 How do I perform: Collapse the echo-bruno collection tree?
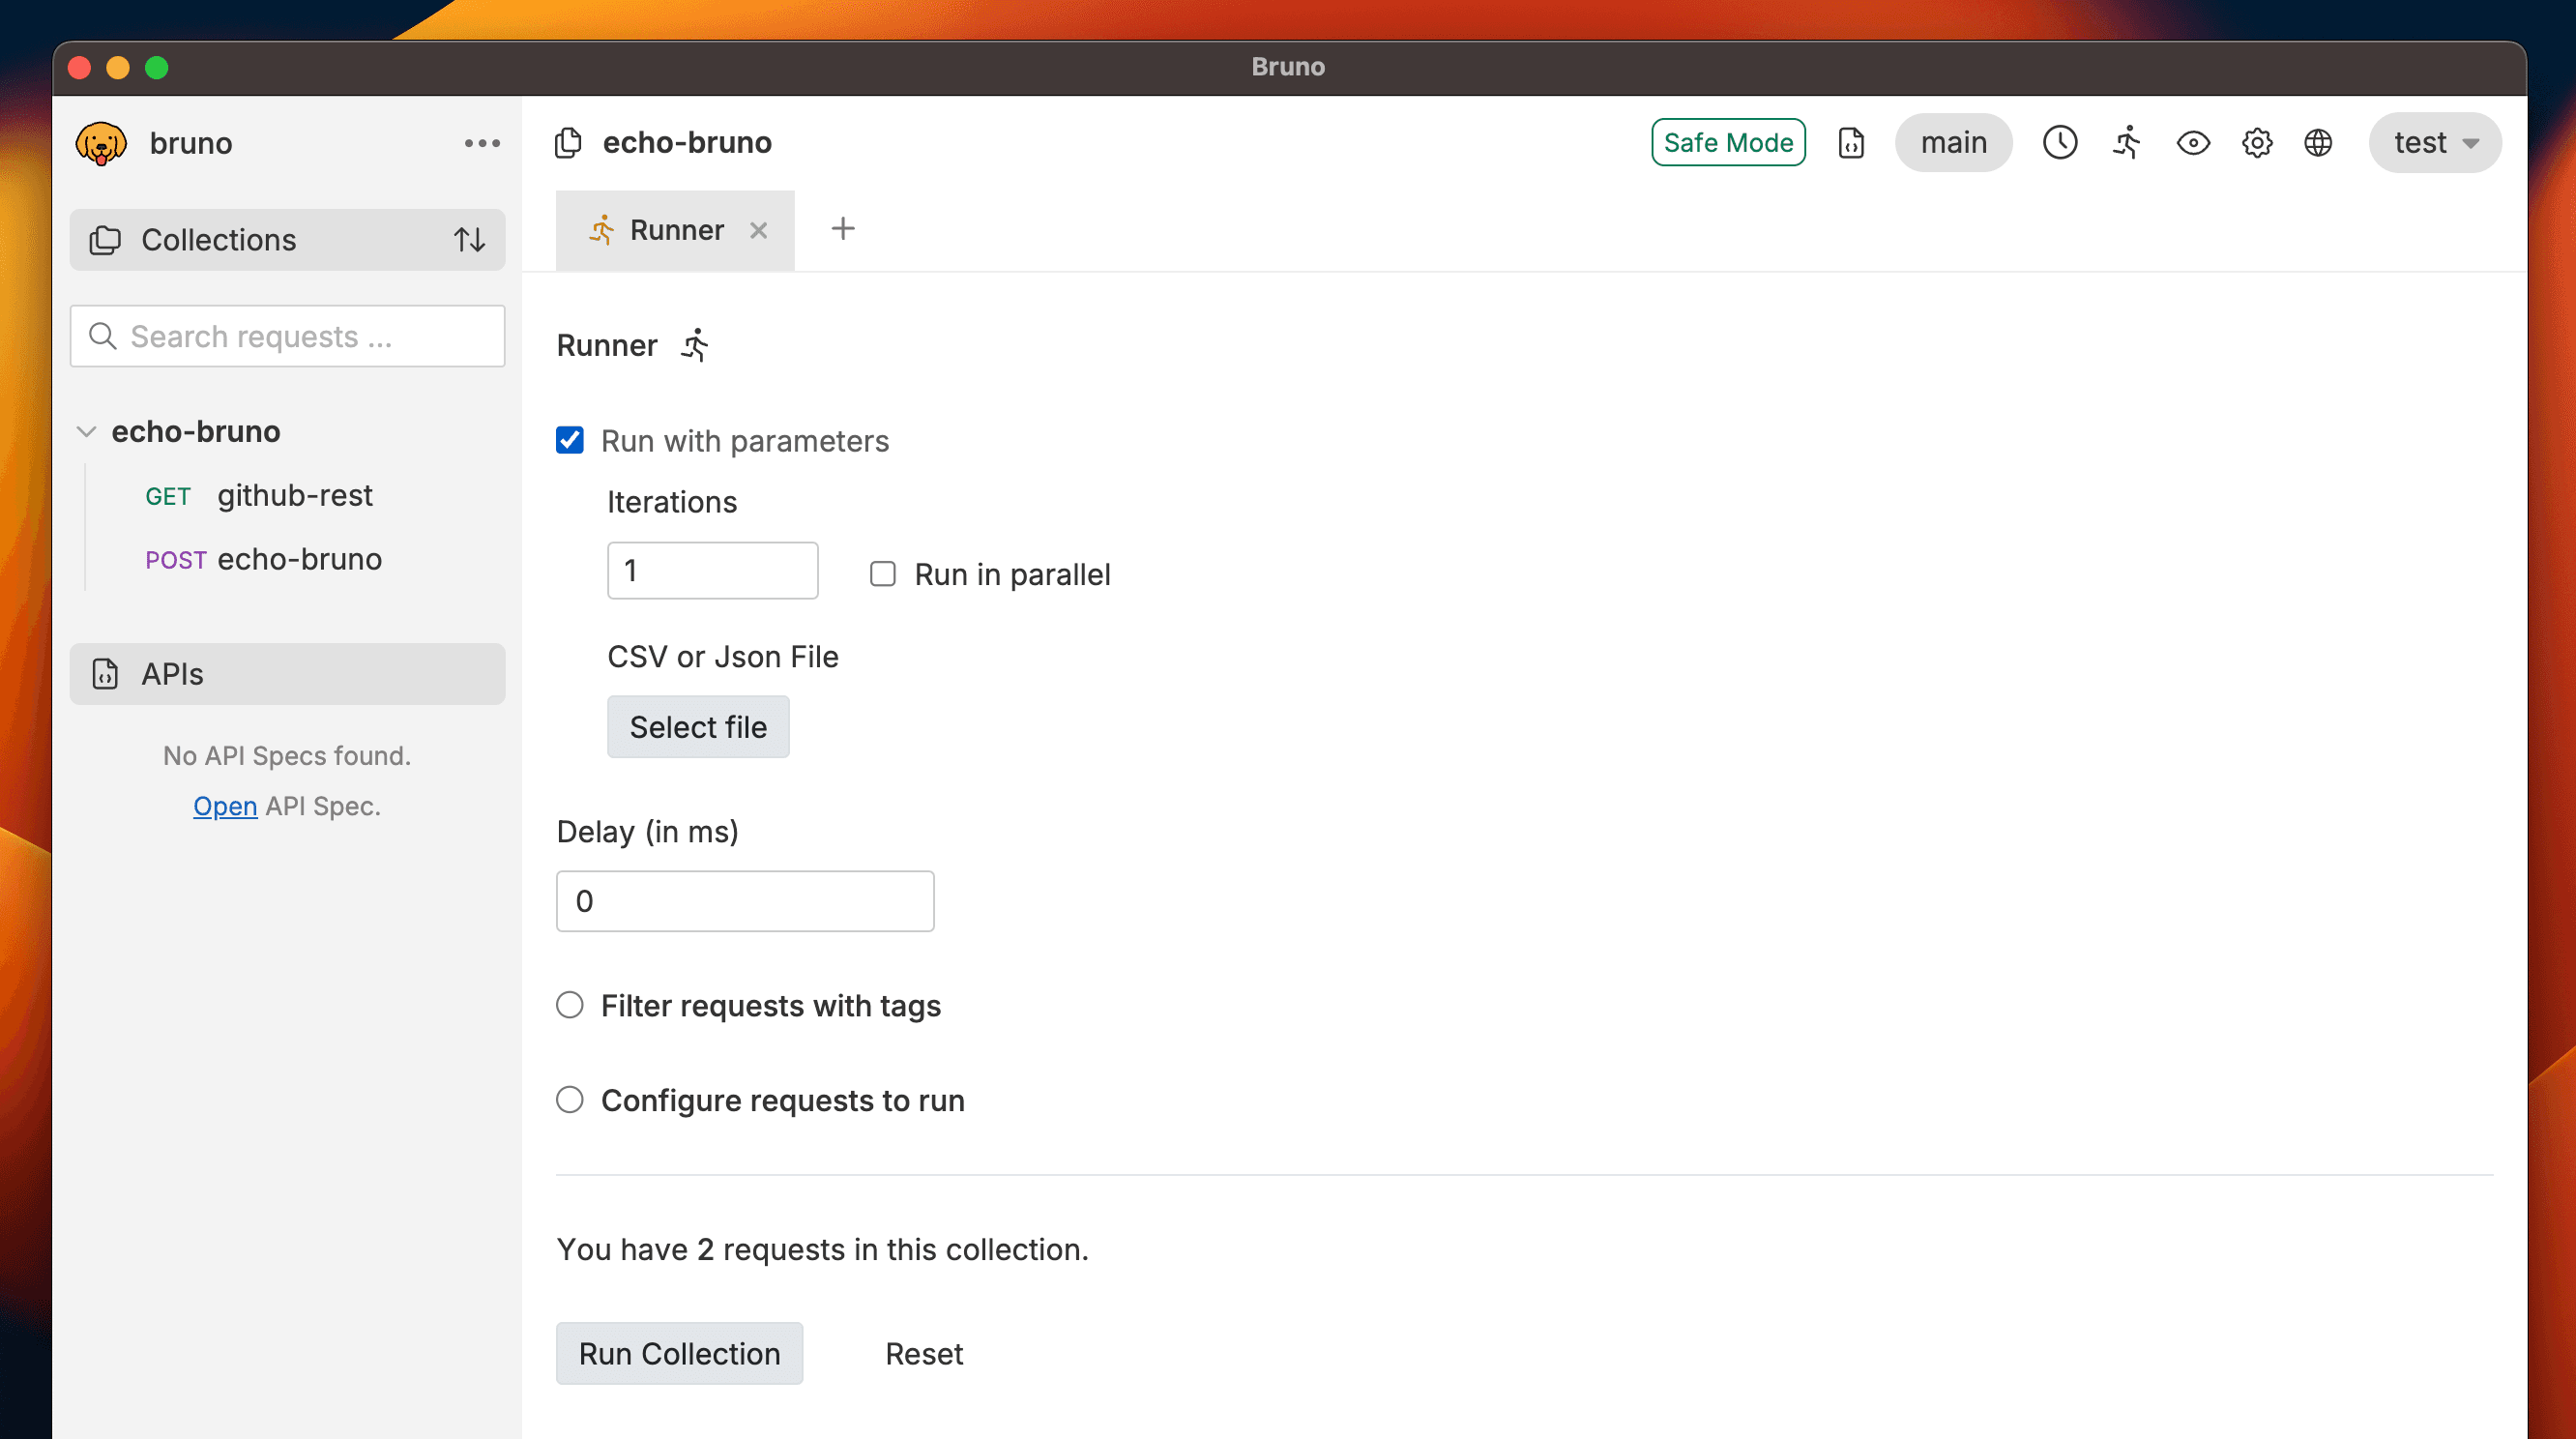[87, 431]
